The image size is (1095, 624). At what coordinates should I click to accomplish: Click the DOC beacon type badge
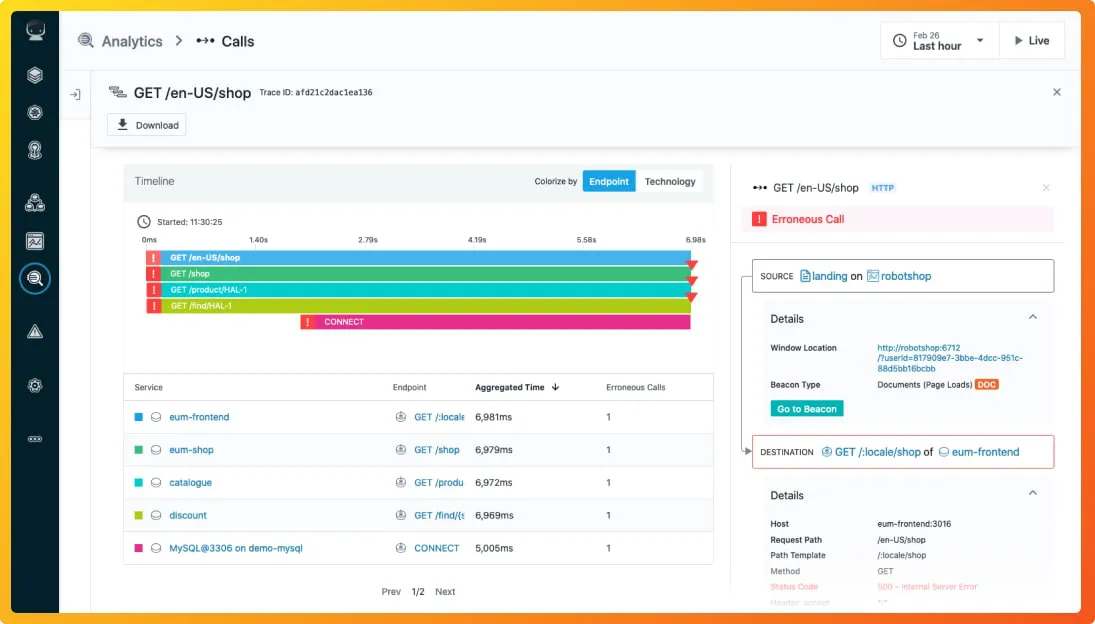[x=987, y=385]
